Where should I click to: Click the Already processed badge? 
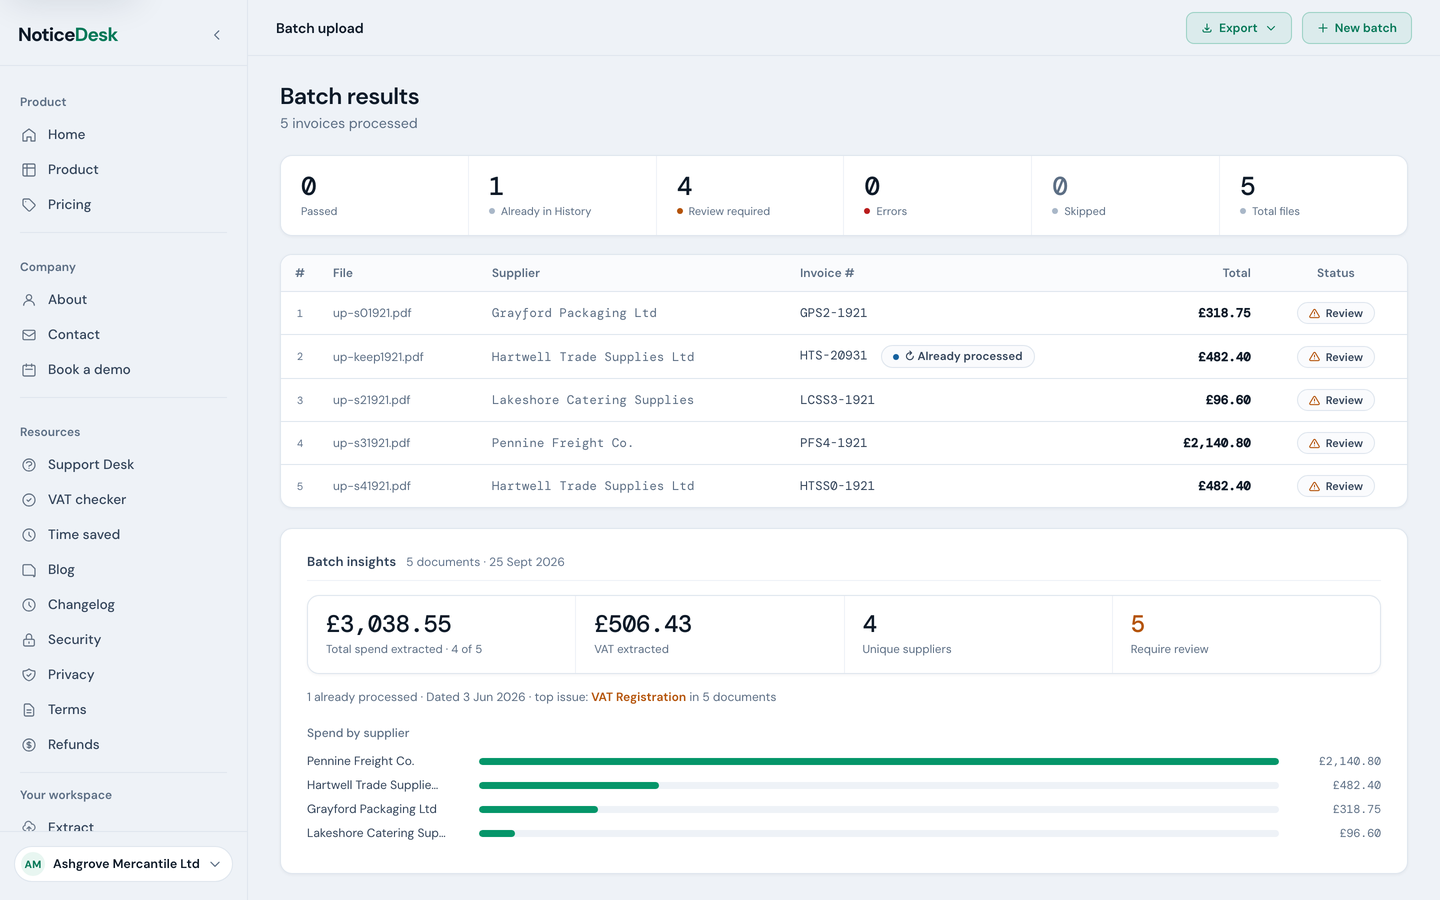(x=958, y=356)
